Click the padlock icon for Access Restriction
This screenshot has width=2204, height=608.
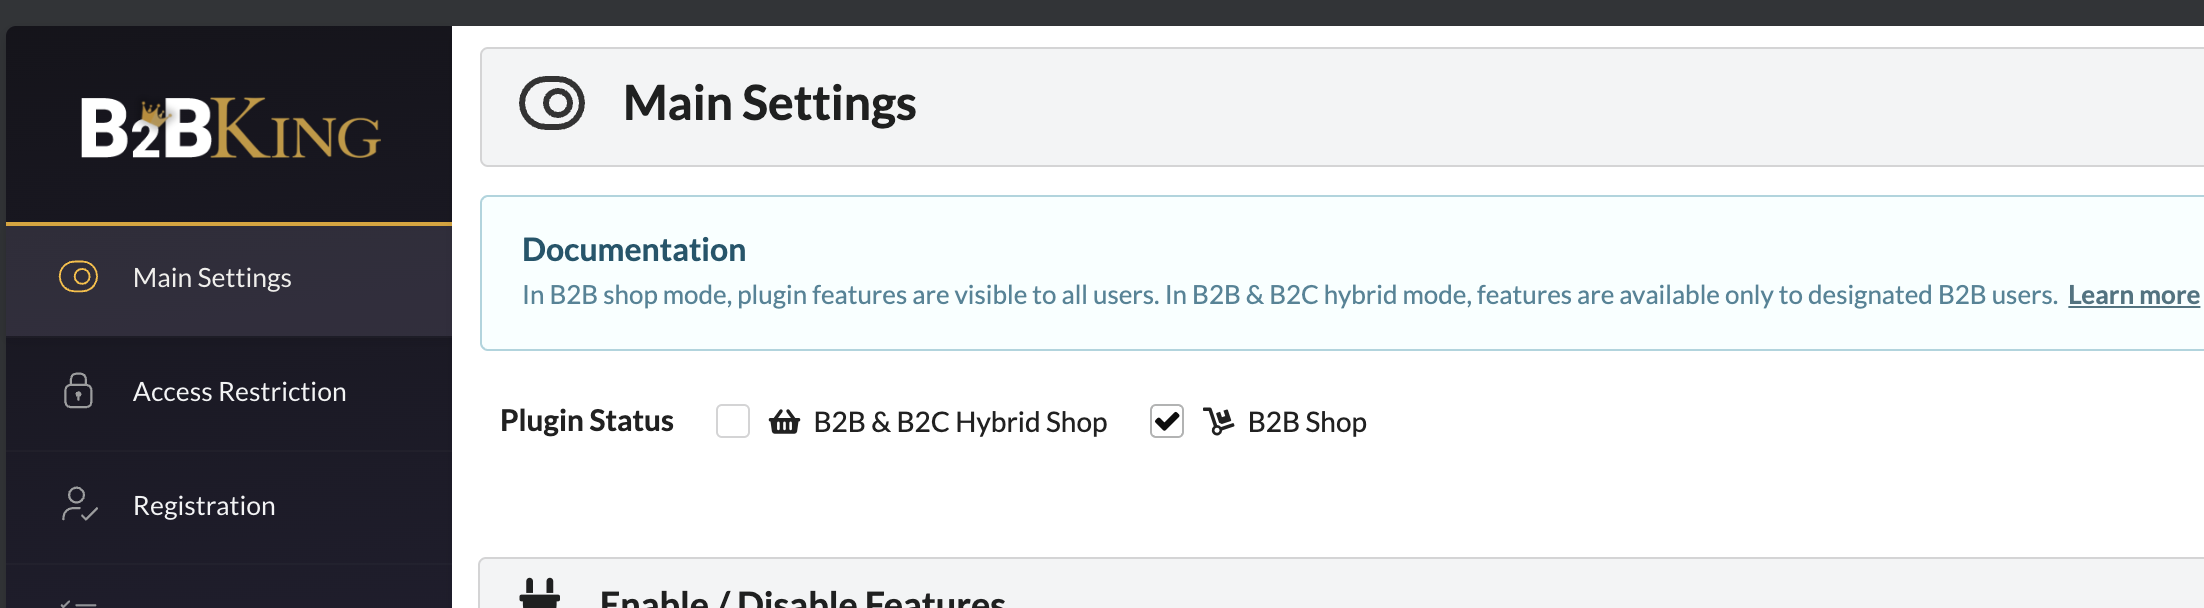(x=78, y=391)
